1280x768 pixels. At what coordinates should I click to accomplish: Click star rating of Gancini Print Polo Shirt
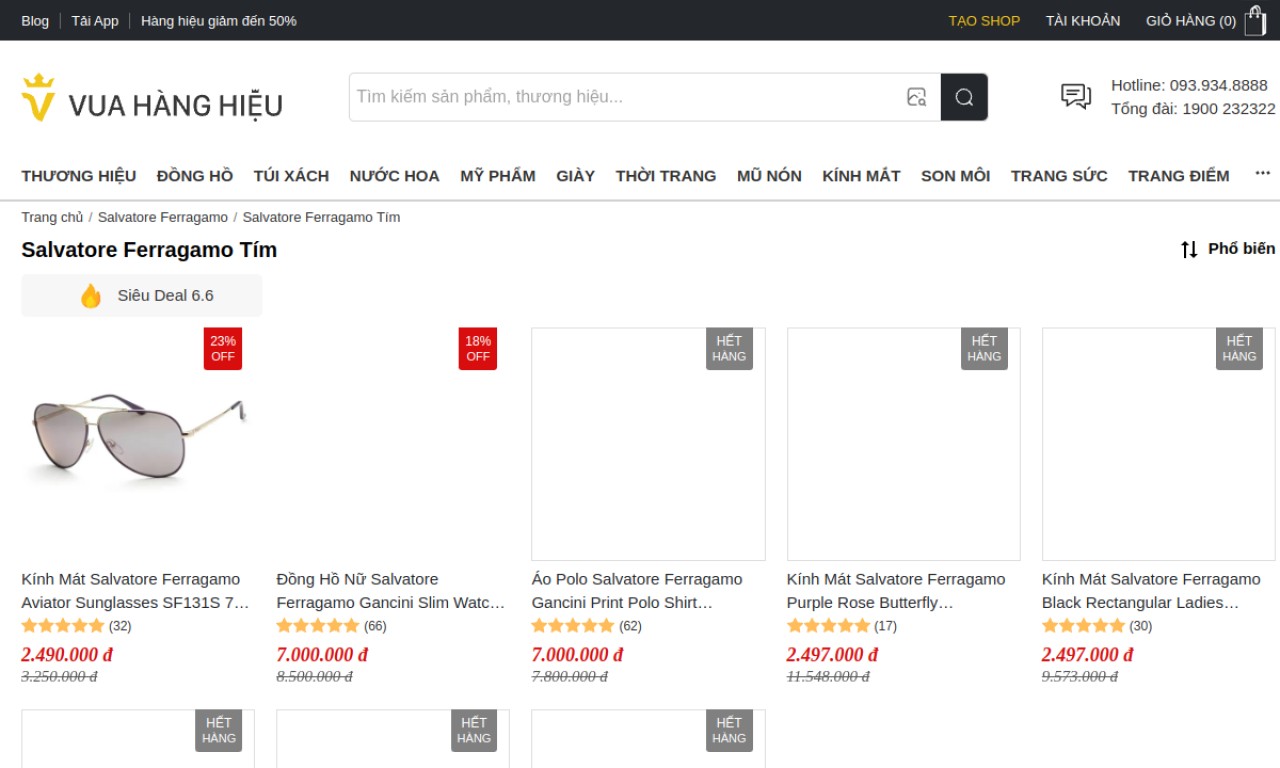click(573, 626)
